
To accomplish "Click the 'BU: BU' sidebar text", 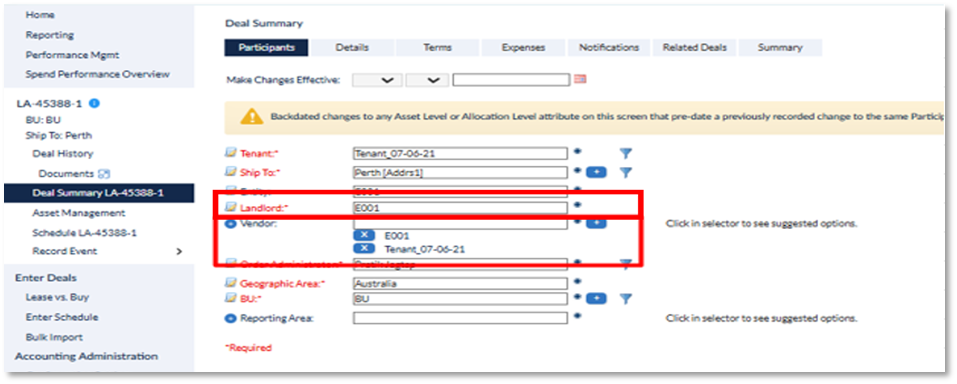I will pyautogui.click(x=43, y=120).
